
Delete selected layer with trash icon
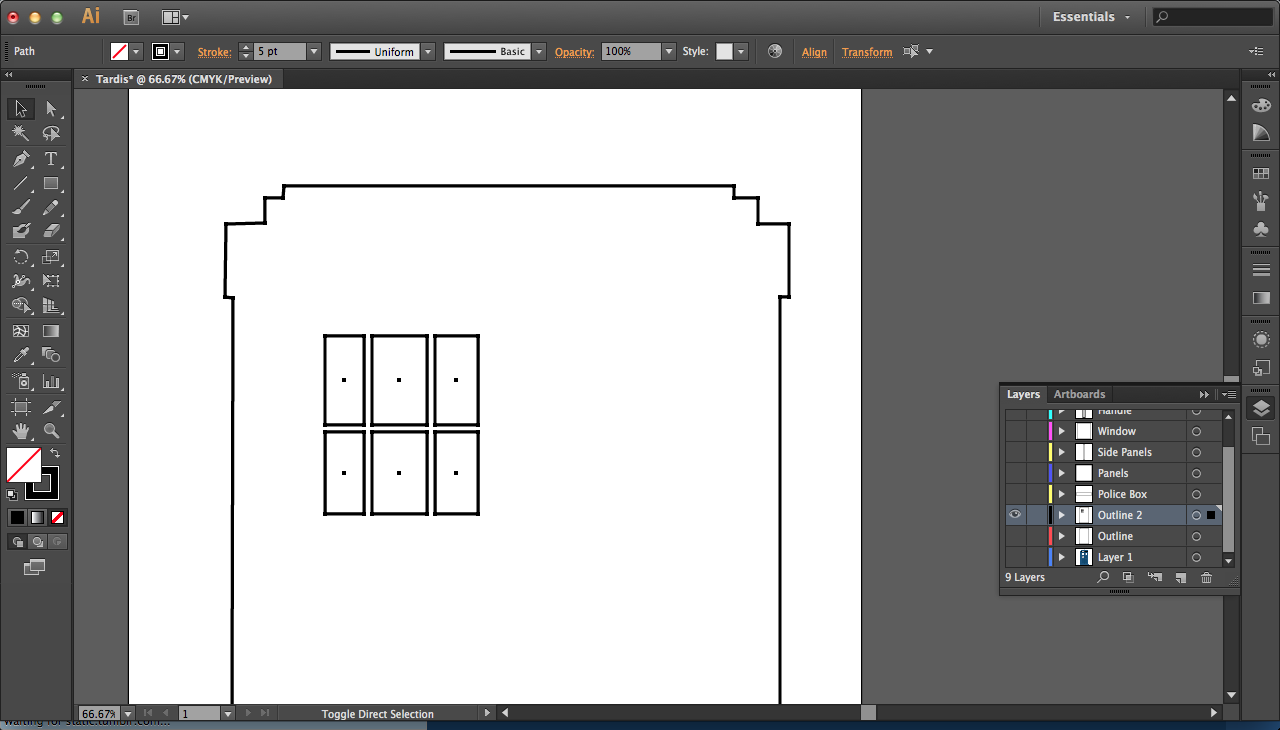(x=1206, y=577)
